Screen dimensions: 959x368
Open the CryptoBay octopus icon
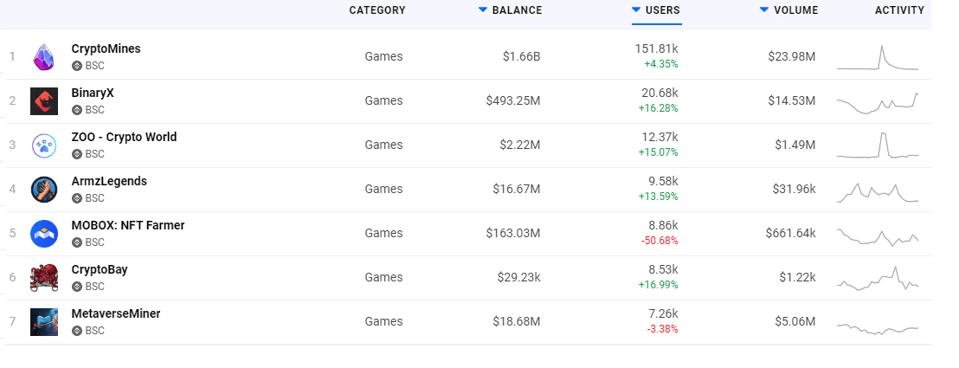tap(44, 278)
